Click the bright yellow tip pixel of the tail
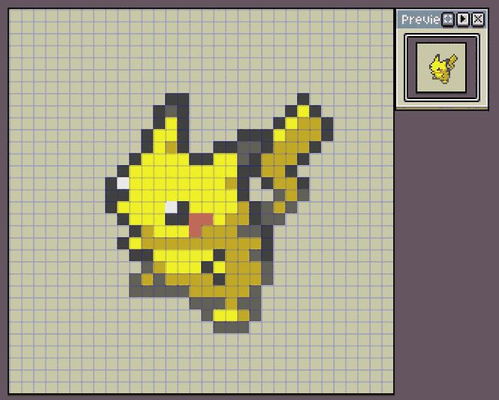499x400 pixels. [x=303, y=111]
